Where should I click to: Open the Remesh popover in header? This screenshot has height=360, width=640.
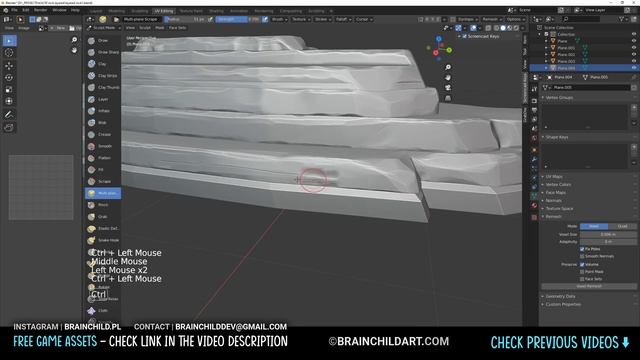click(491, 19)
